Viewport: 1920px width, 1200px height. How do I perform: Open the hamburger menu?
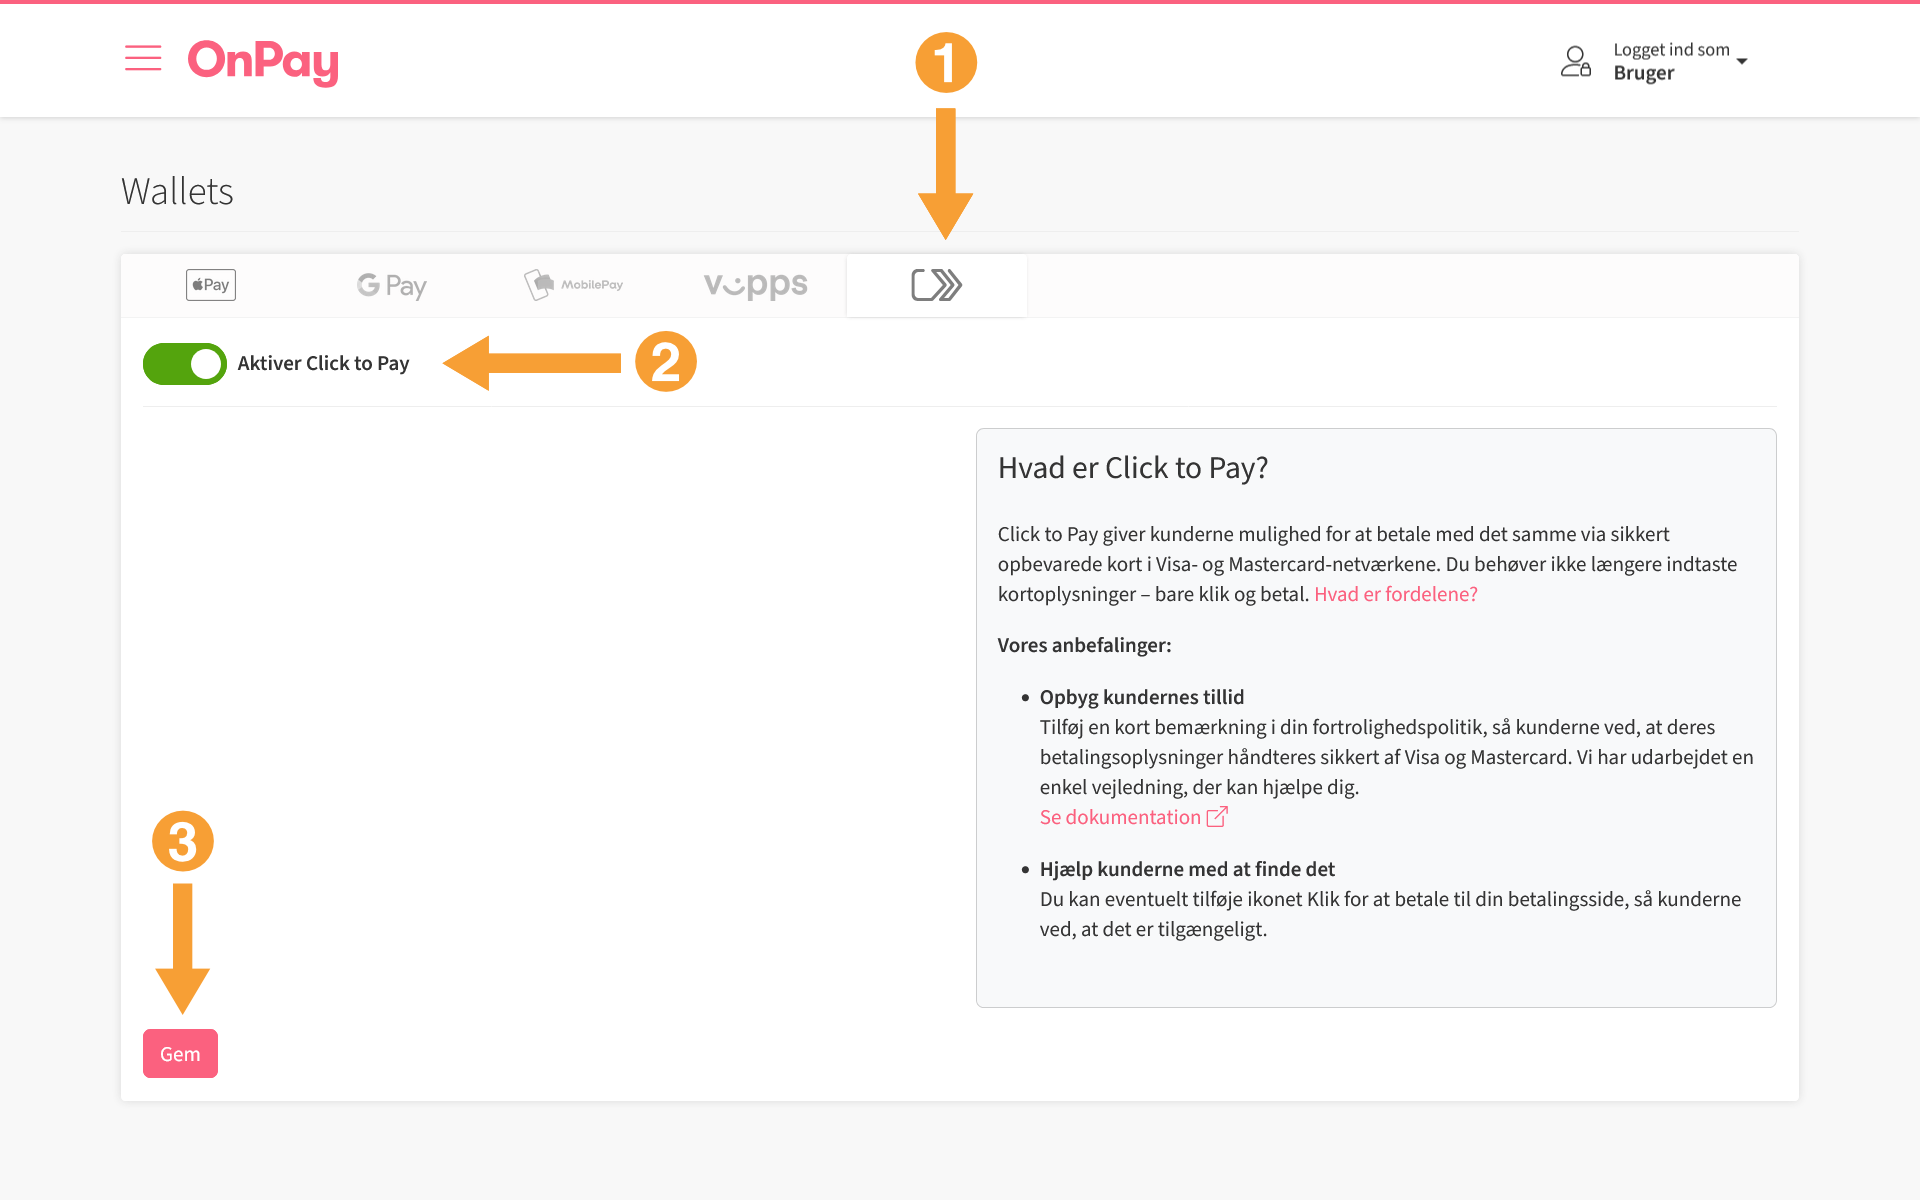[143, 59]
